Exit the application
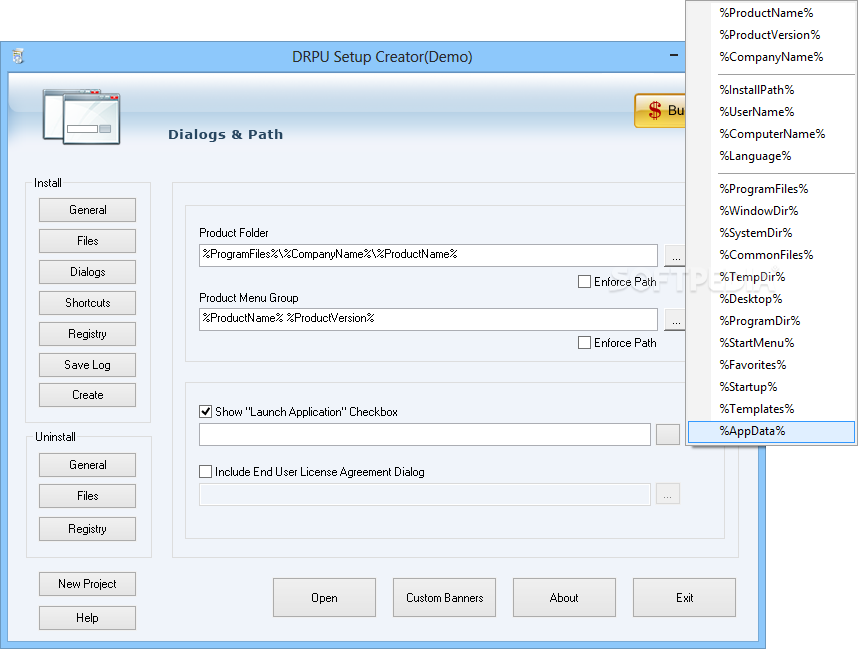Screen dimensions: 858x649 [x=685, y=598]
